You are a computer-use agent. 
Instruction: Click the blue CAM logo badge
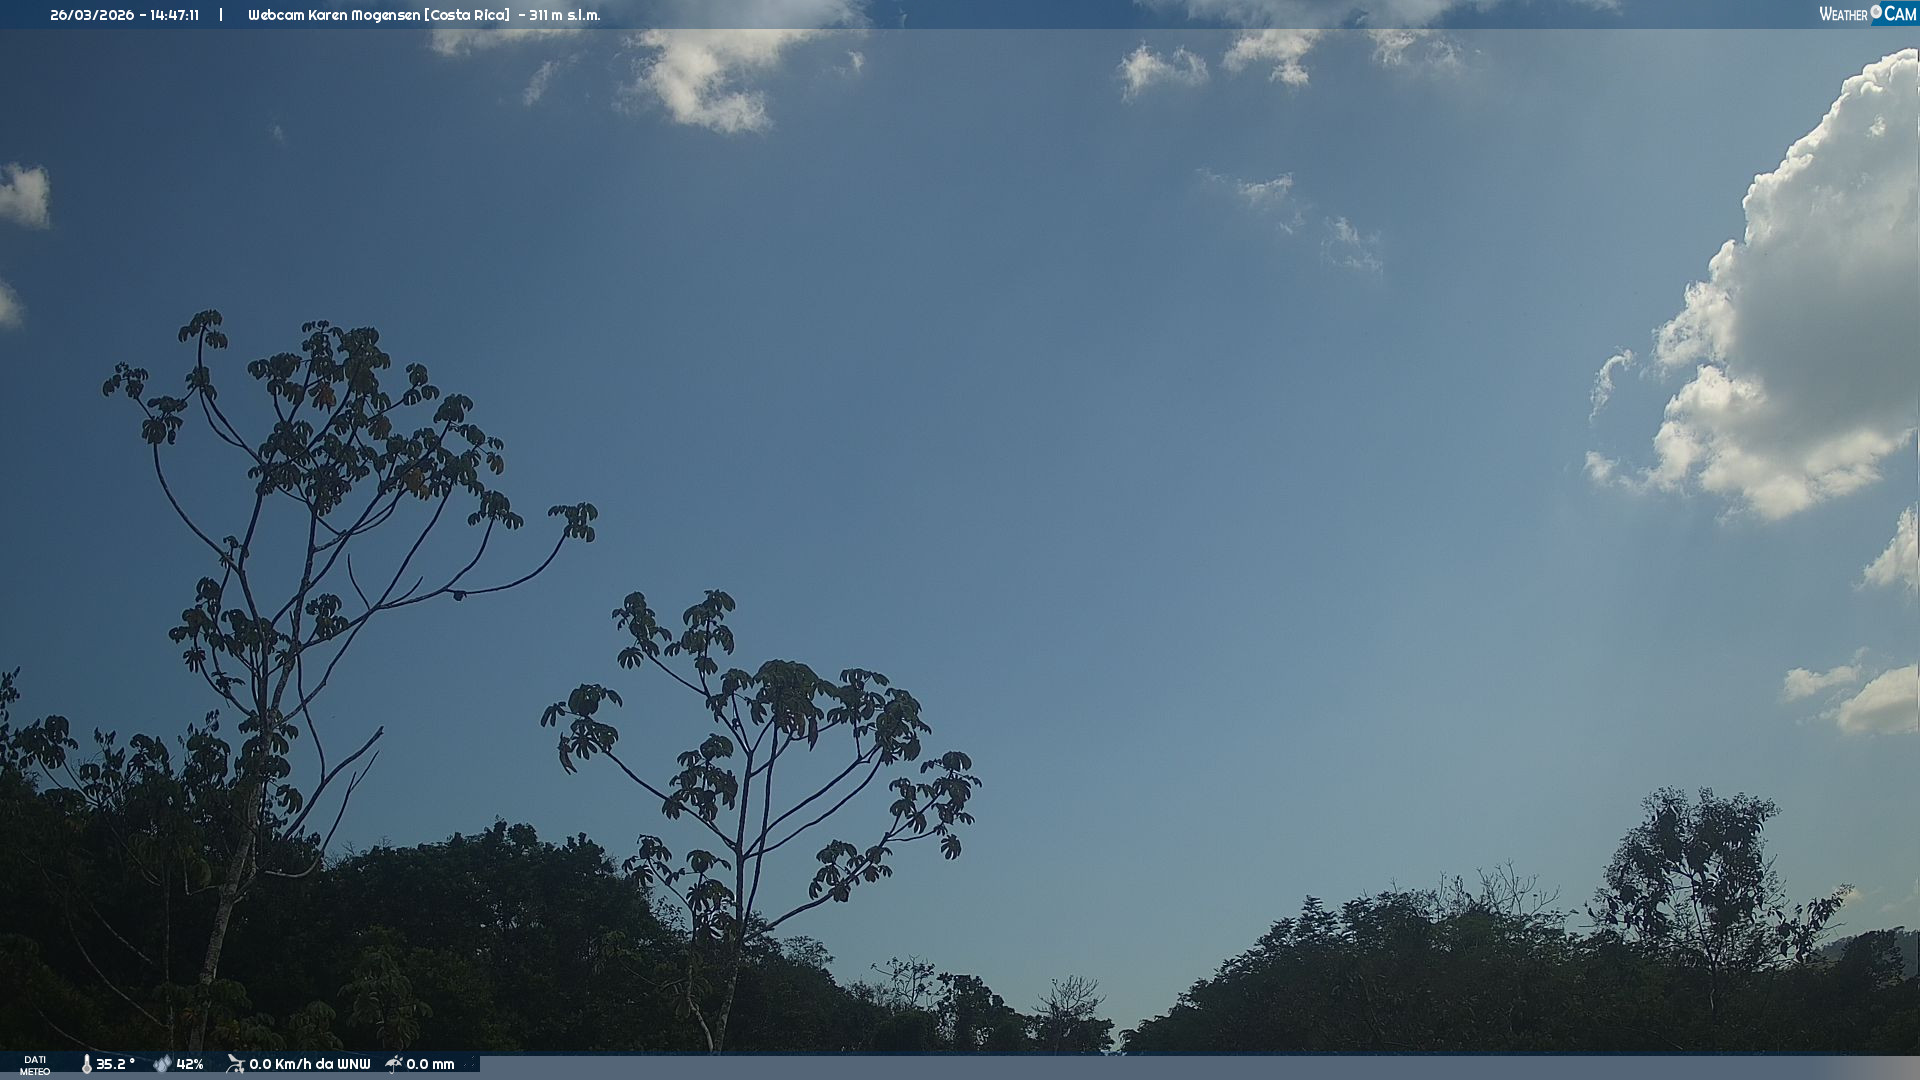coord(1899,14)
